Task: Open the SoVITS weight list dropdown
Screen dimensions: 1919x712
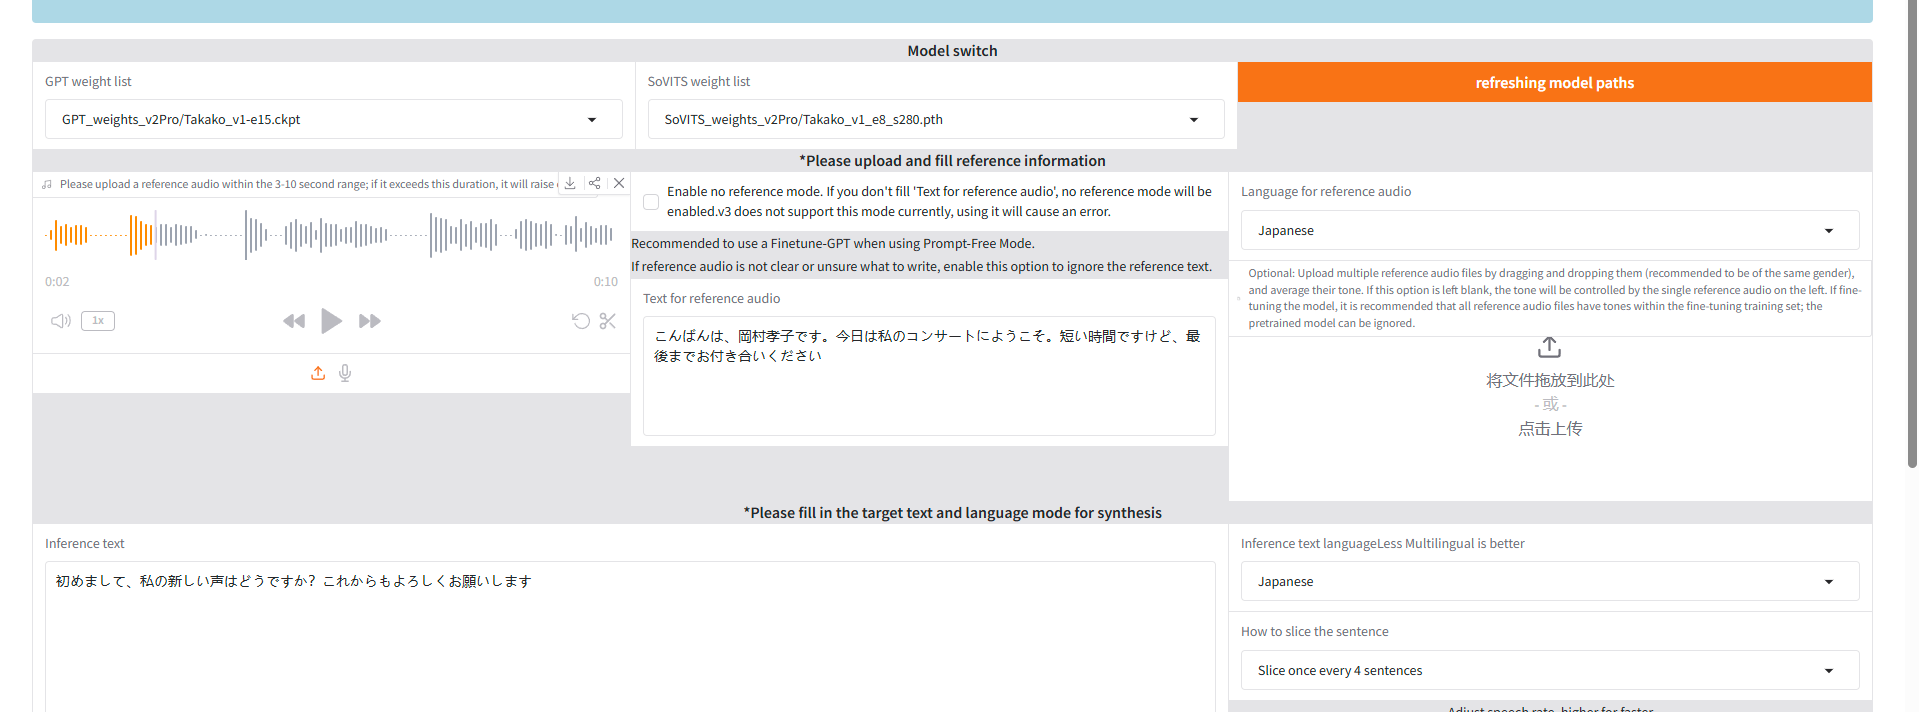Action: tap(936, 119)
